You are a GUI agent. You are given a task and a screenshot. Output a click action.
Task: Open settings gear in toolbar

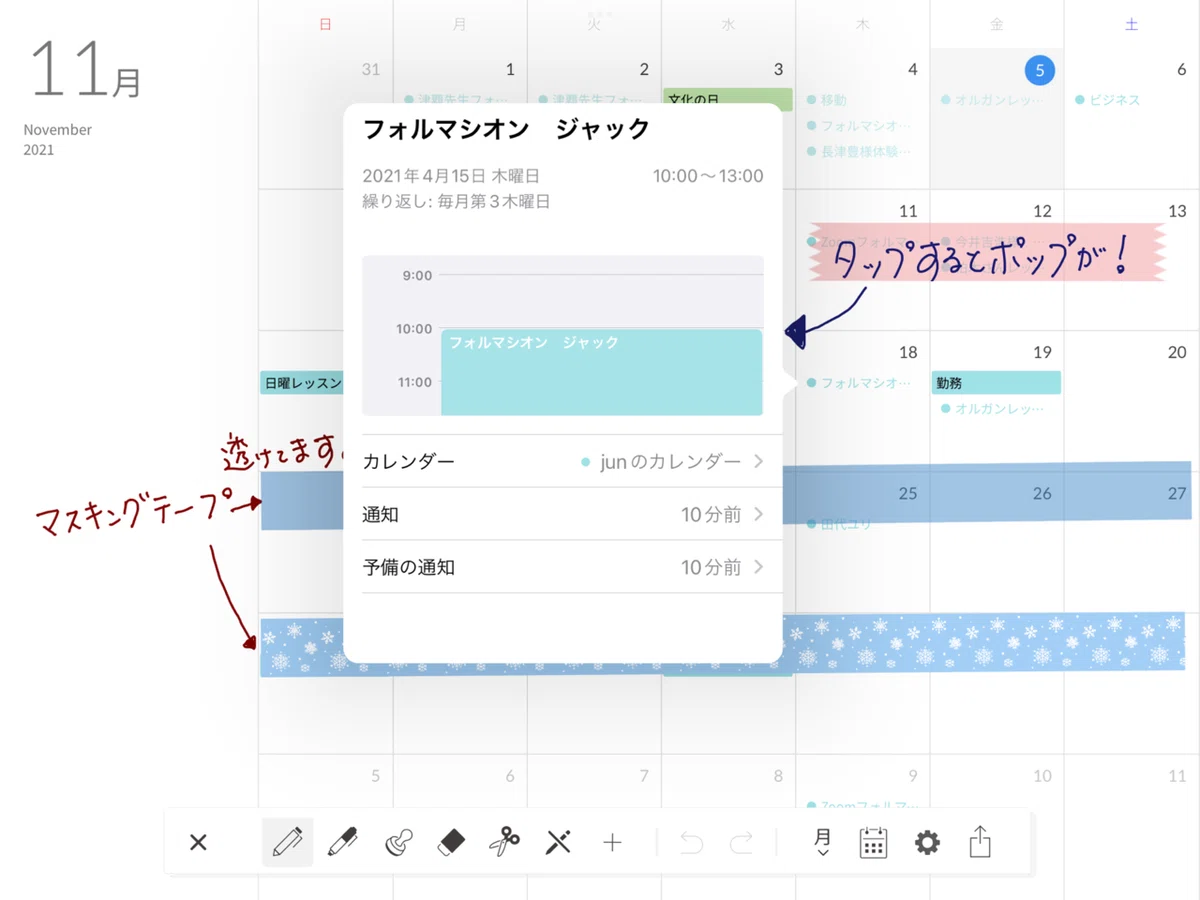[927, 843]
